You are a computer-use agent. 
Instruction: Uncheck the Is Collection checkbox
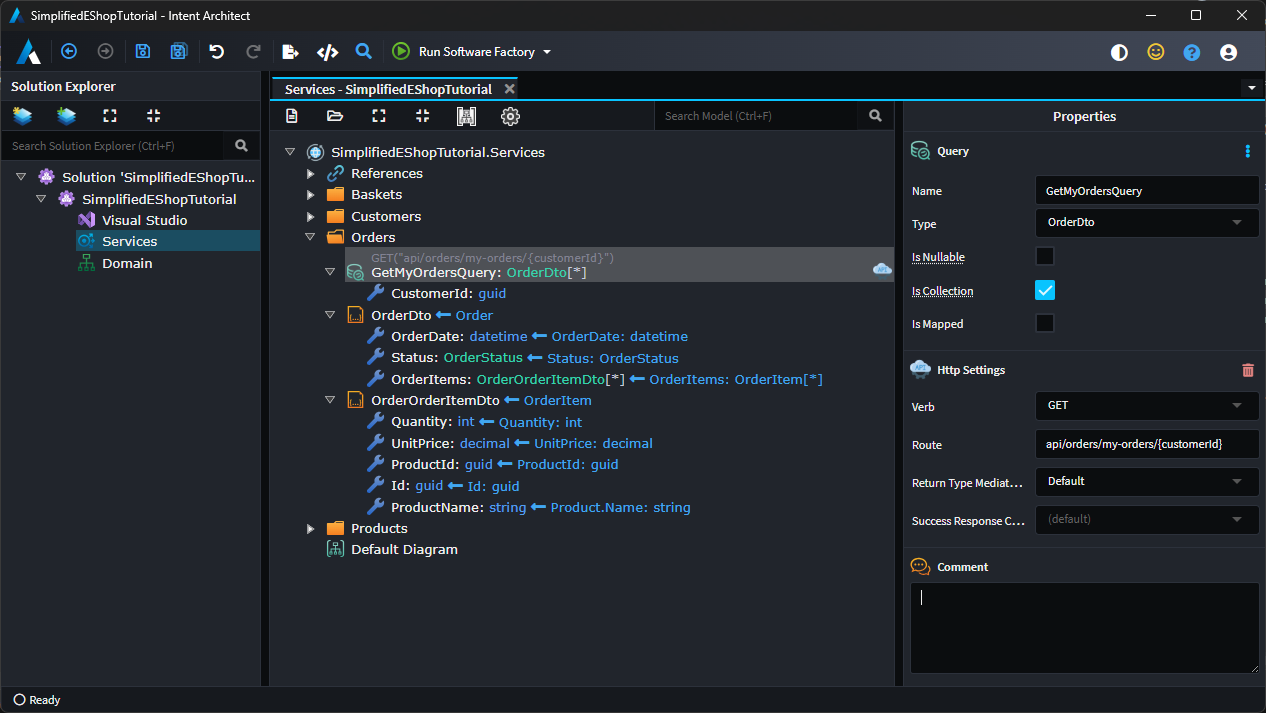point(1045,291)
